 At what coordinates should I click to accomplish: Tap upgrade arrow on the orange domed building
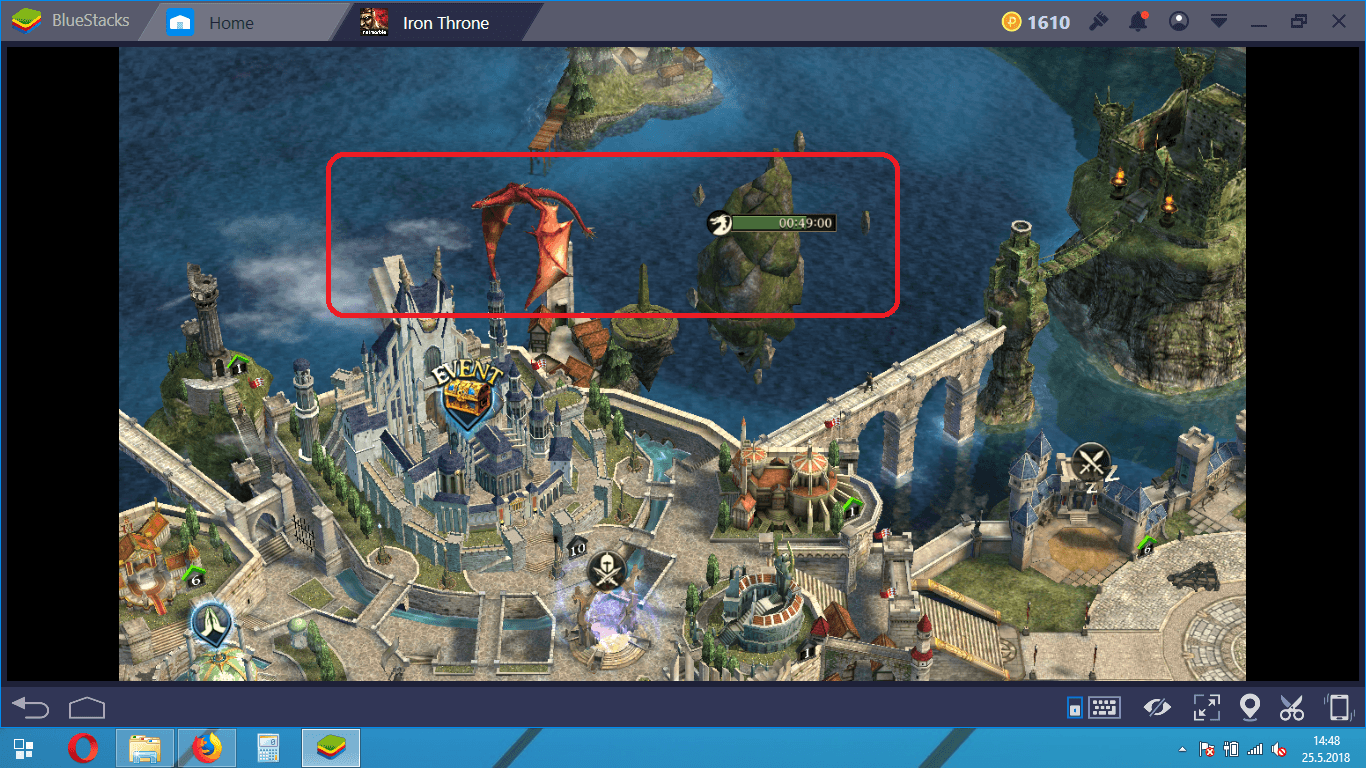(853, 506)
